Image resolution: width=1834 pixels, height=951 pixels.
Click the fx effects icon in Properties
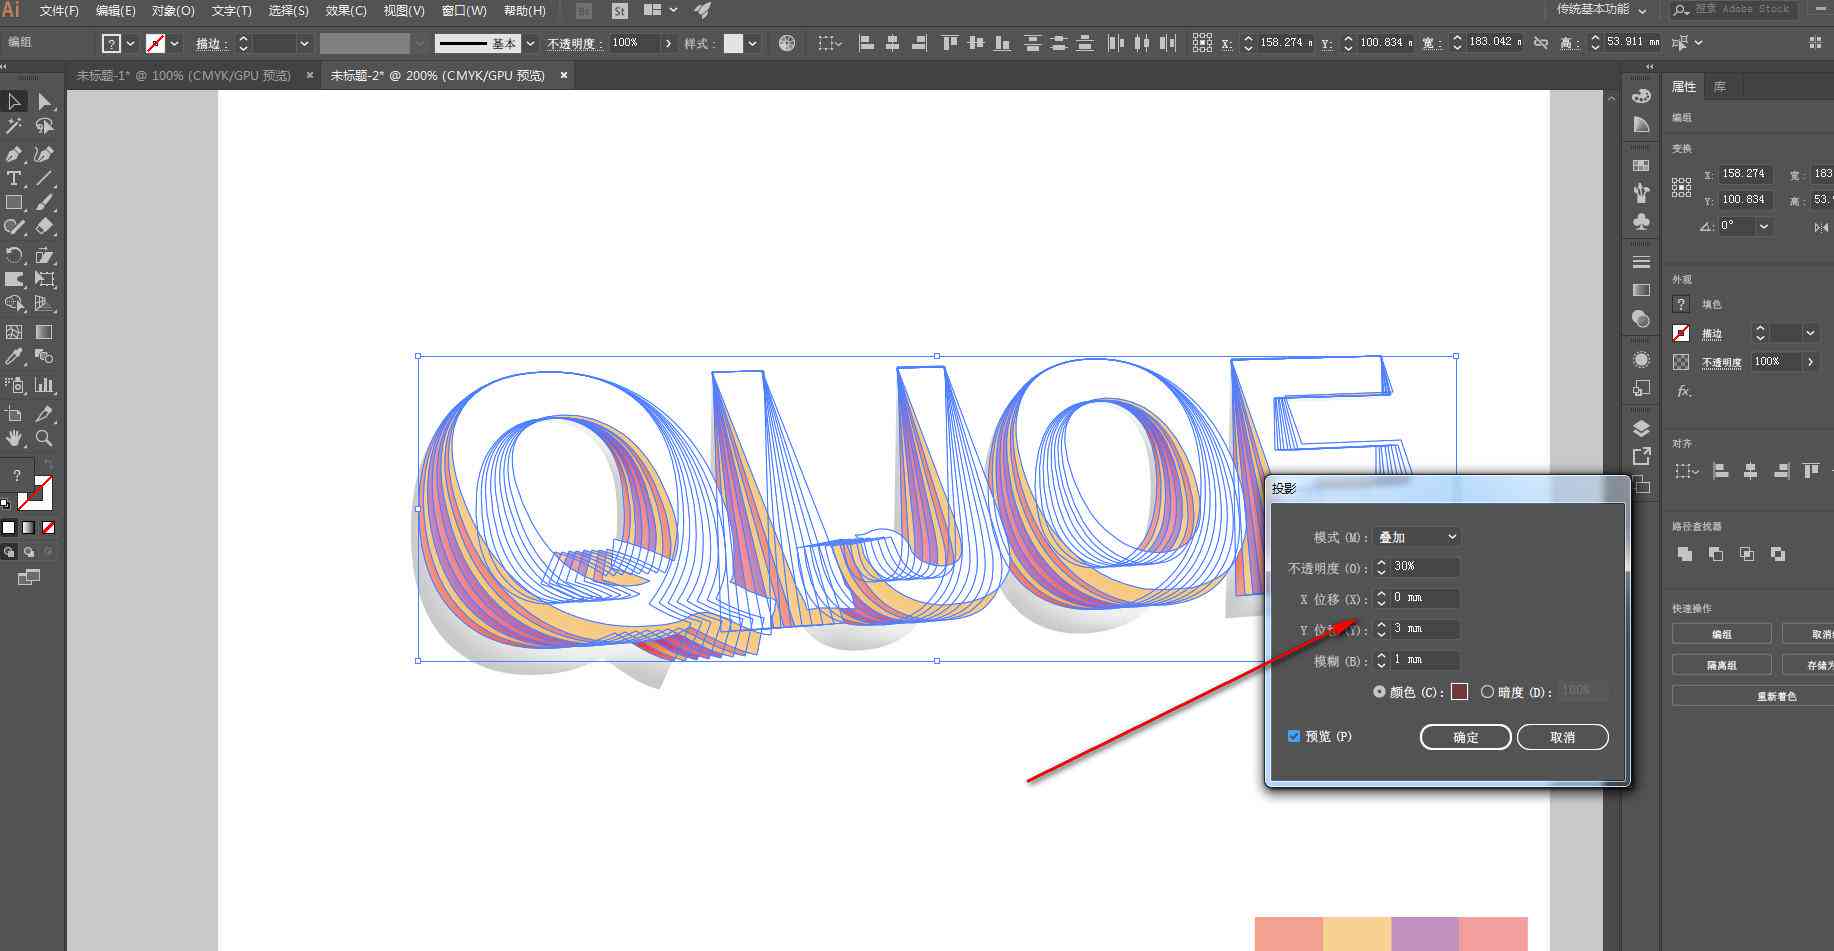click(1683, 391)
